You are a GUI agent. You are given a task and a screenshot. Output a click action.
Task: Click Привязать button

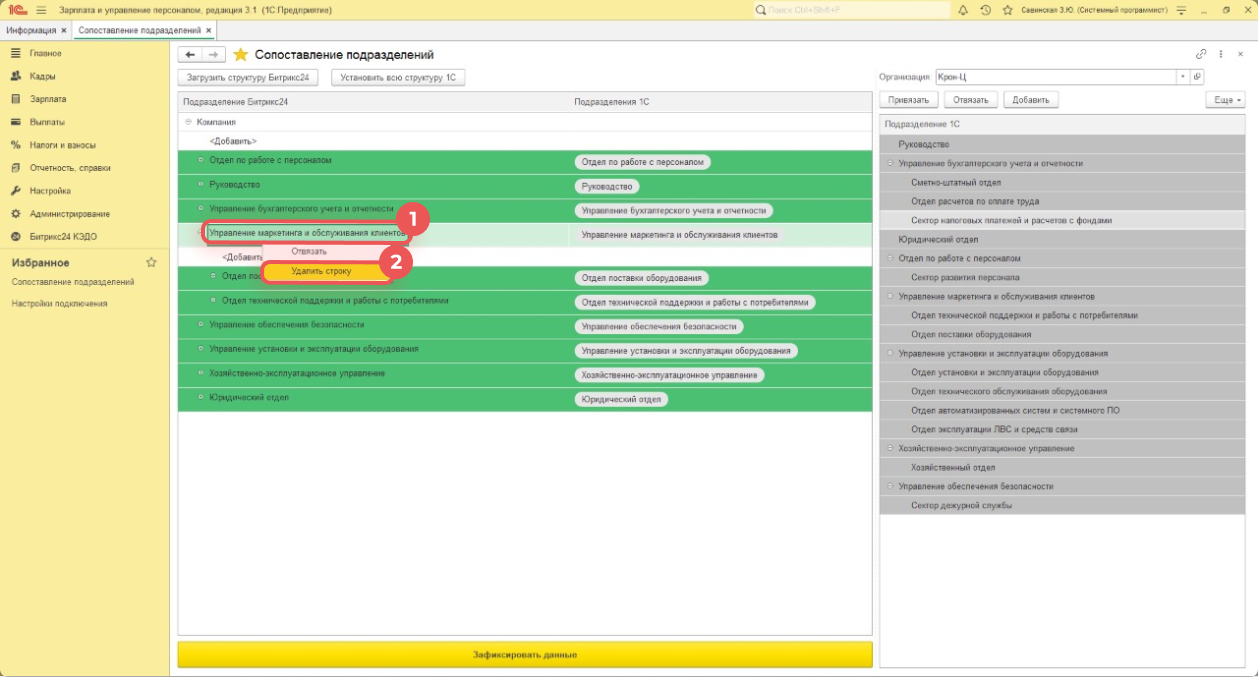point(909,100)
